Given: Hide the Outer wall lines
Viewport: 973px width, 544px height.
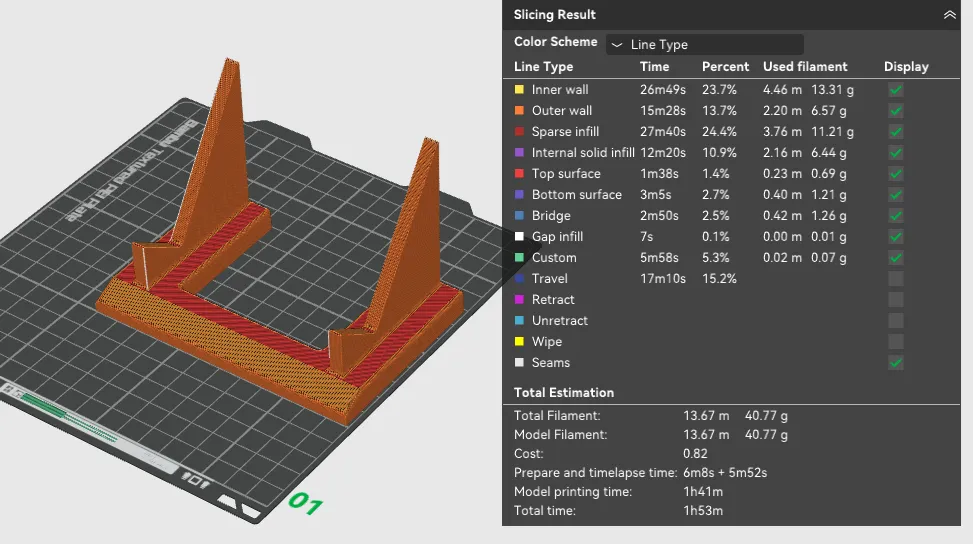Looking at the screenshot, I should (895, 111).
